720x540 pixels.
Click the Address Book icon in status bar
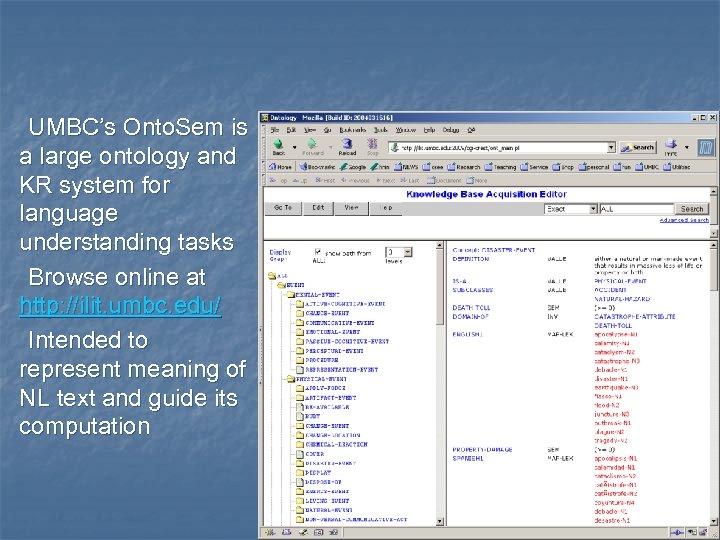coord(318,533)
